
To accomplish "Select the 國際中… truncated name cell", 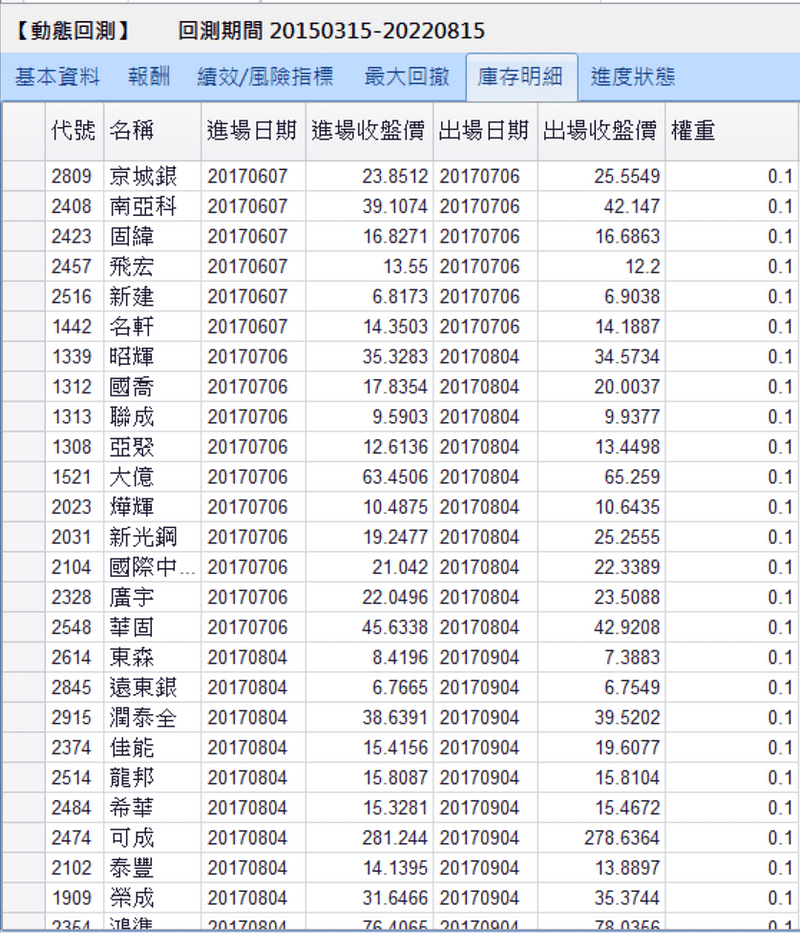I will 152,567.
